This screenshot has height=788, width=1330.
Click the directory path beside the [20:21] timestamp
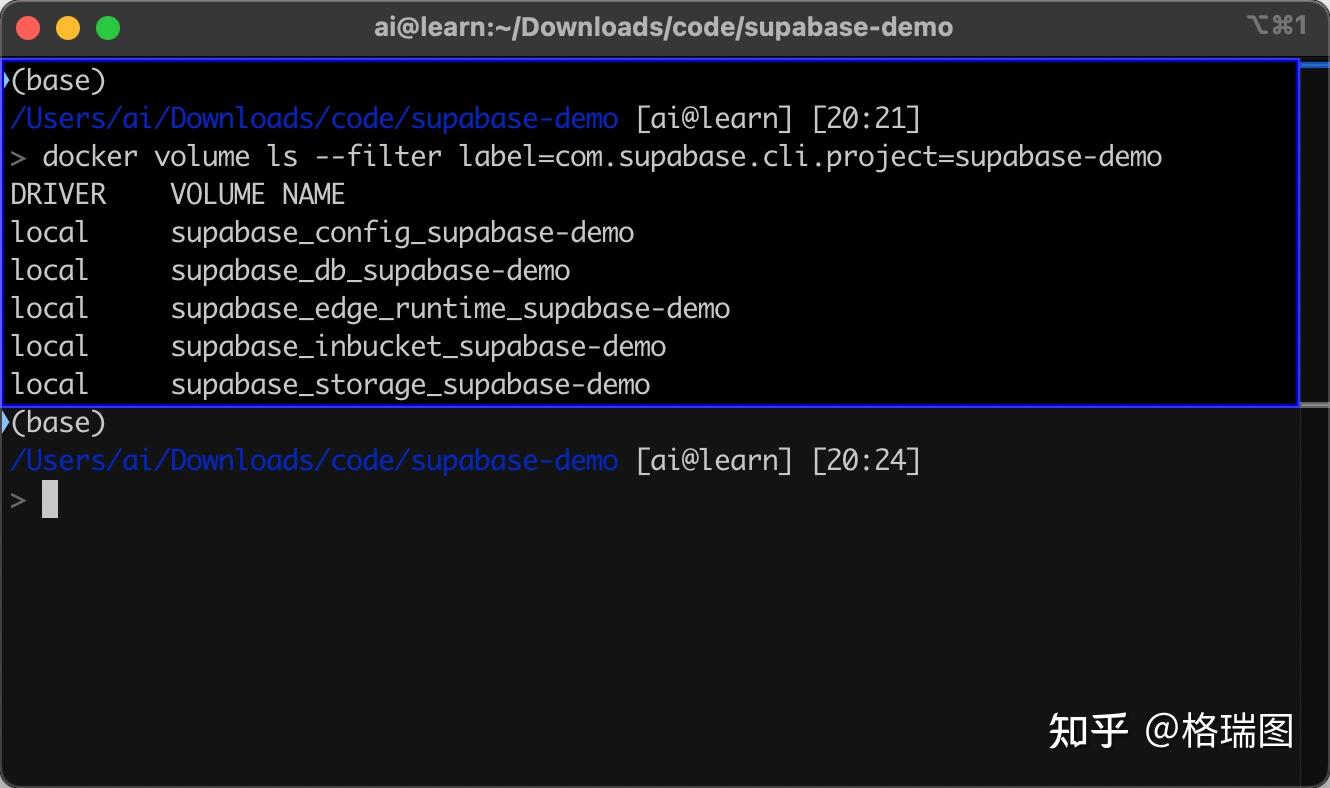click(x=314, y=118)
